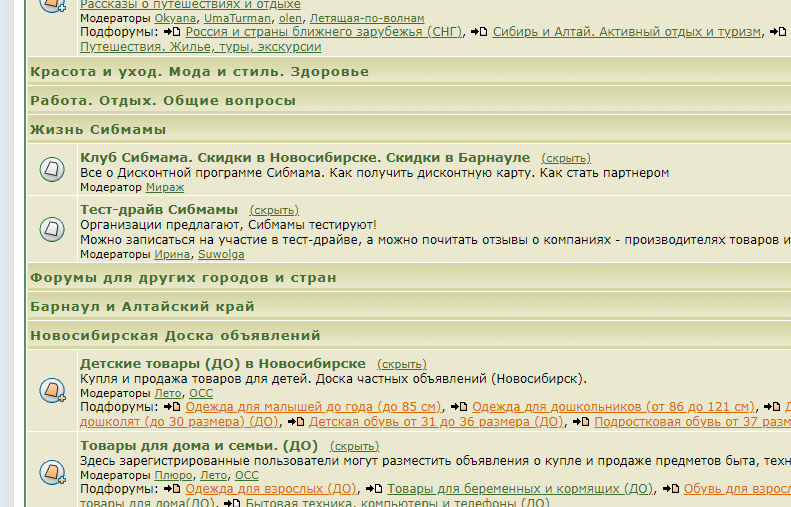791x507 pixels.
Task: Click subforum icon before Сибирь и Алтай
Action: tap(479, 32)
